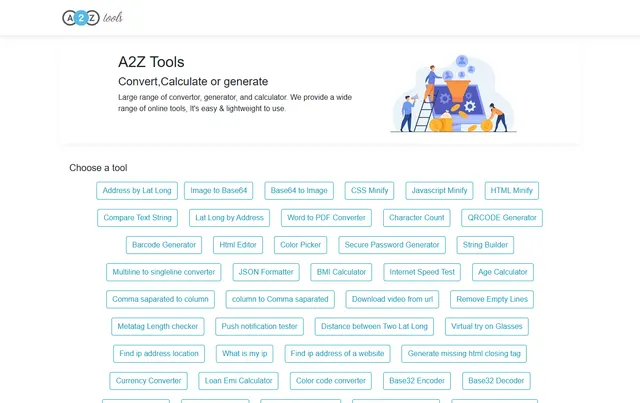Select the Barcode Generator tool
The width and height of the screenshot is (640, 403).
click(x=164, y=245)
